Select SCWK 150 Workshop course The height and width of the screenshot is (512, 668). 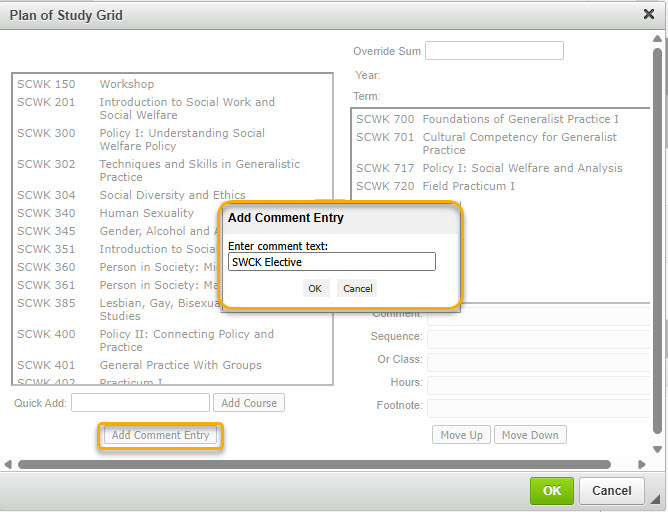172,84
